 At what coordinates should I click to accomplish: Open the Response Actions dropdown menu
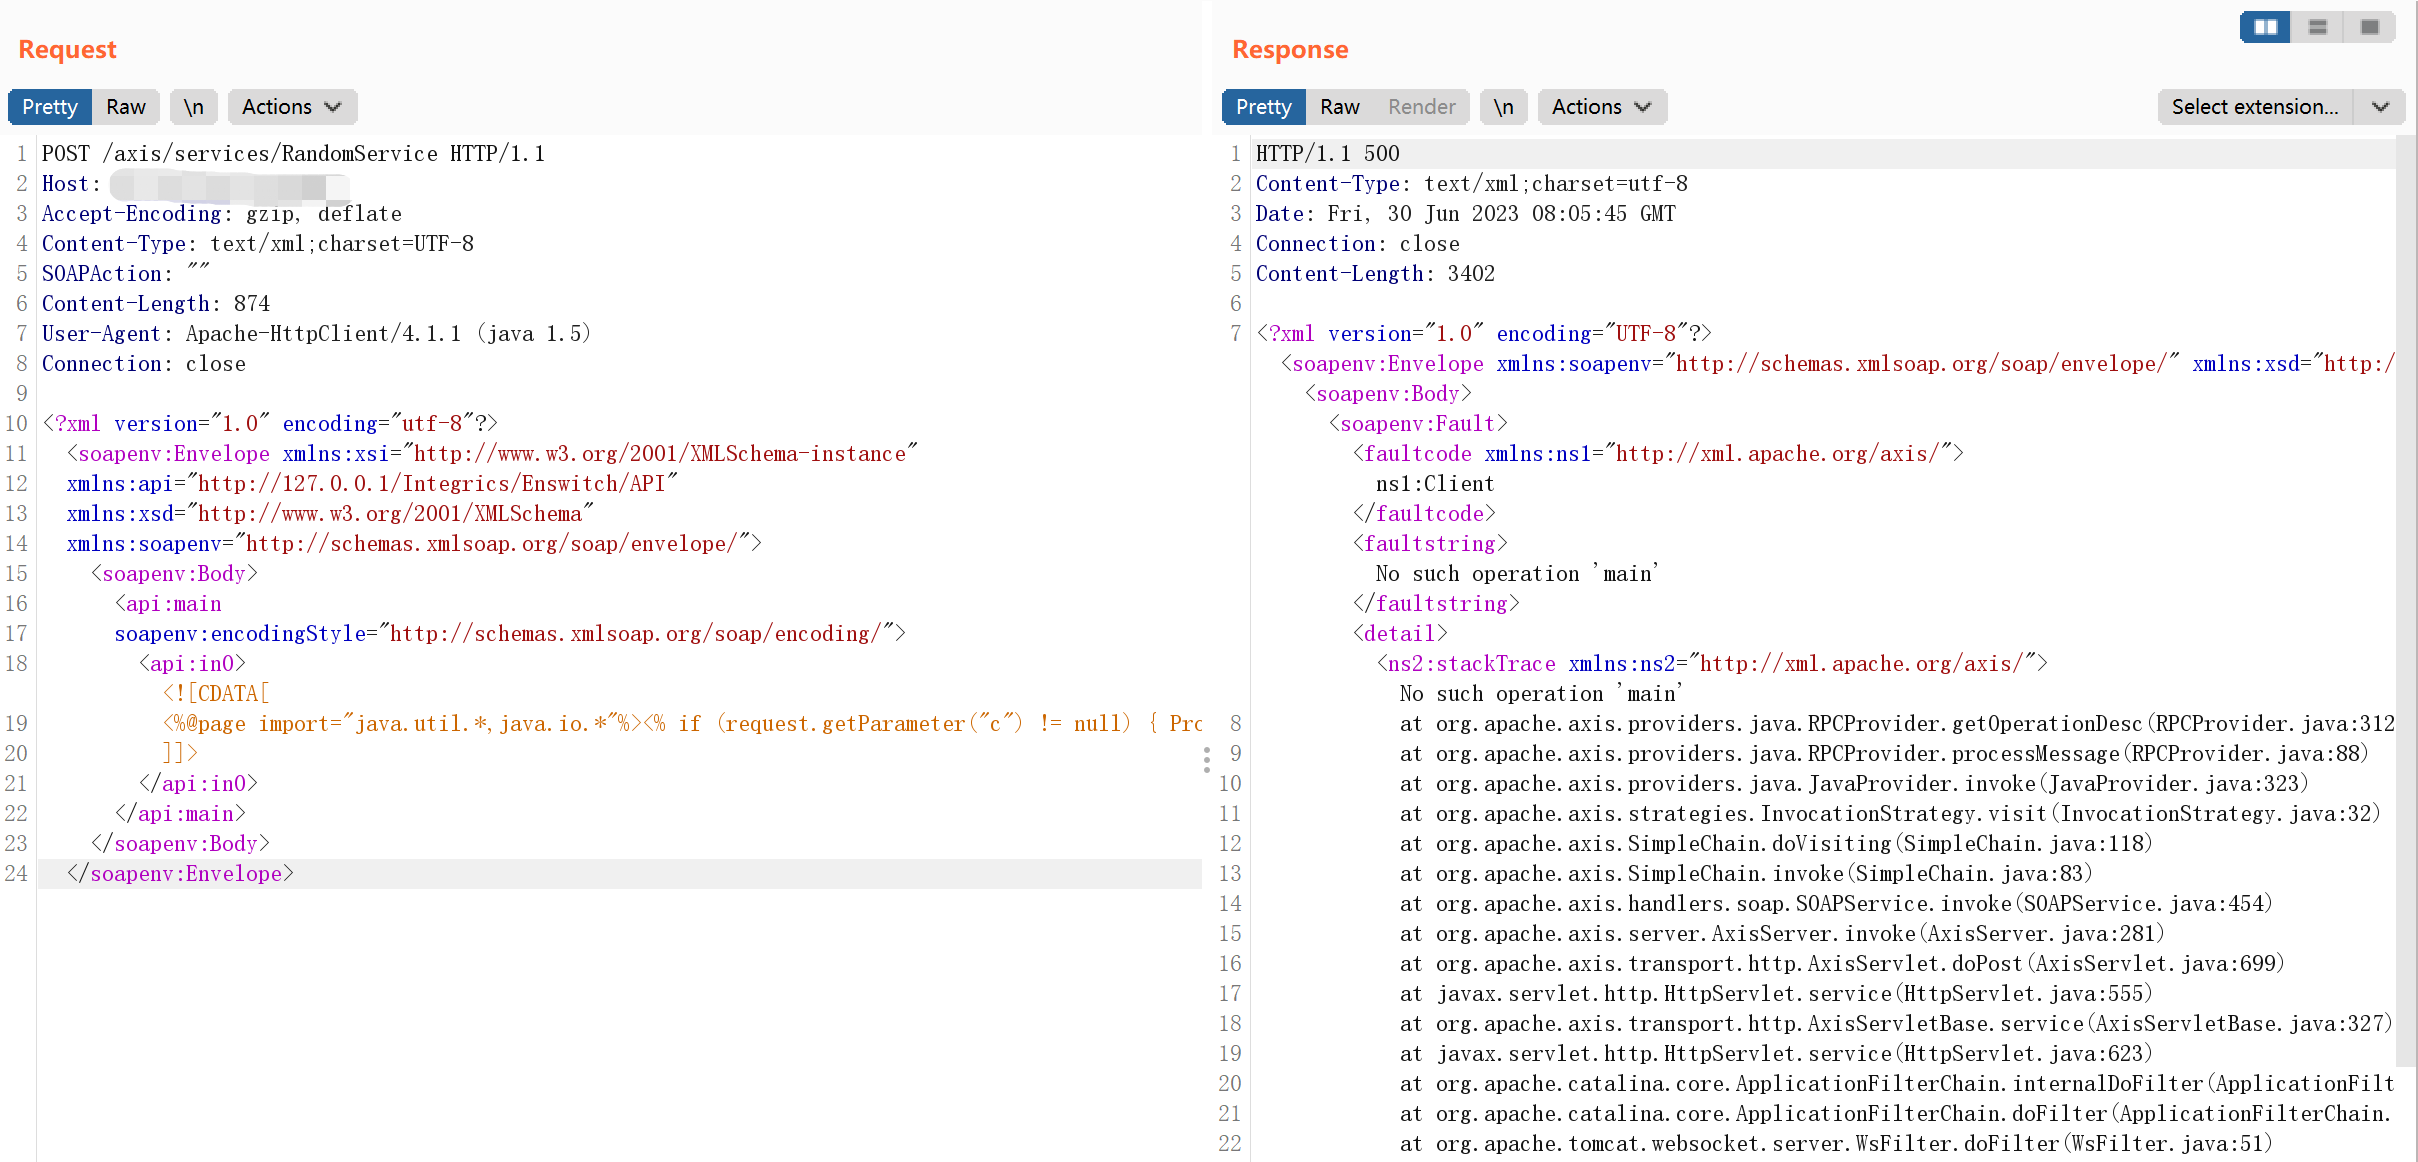point(1601,107)
